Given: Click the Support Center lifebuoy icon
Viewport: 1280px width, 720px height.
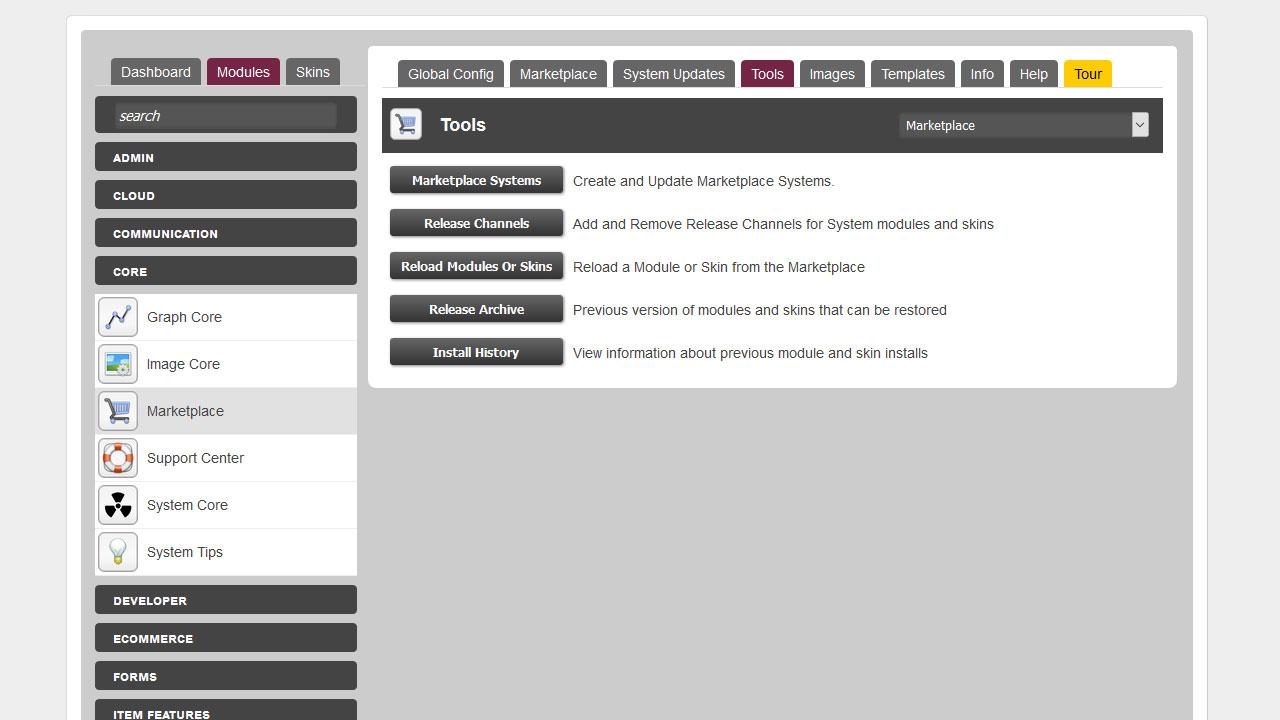Looking at the screenshot, I should (118, 458).
